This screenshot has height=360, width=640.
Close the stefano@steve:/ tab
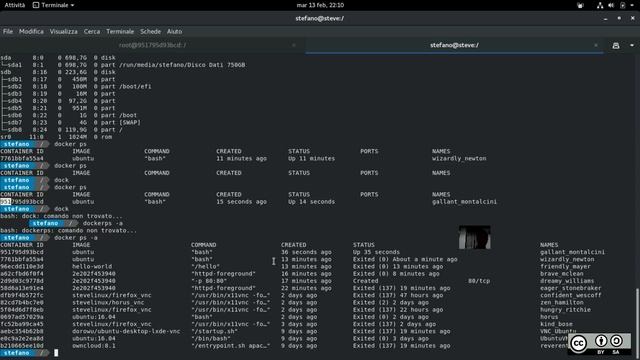pyautogui.click(x=596, y=45)
